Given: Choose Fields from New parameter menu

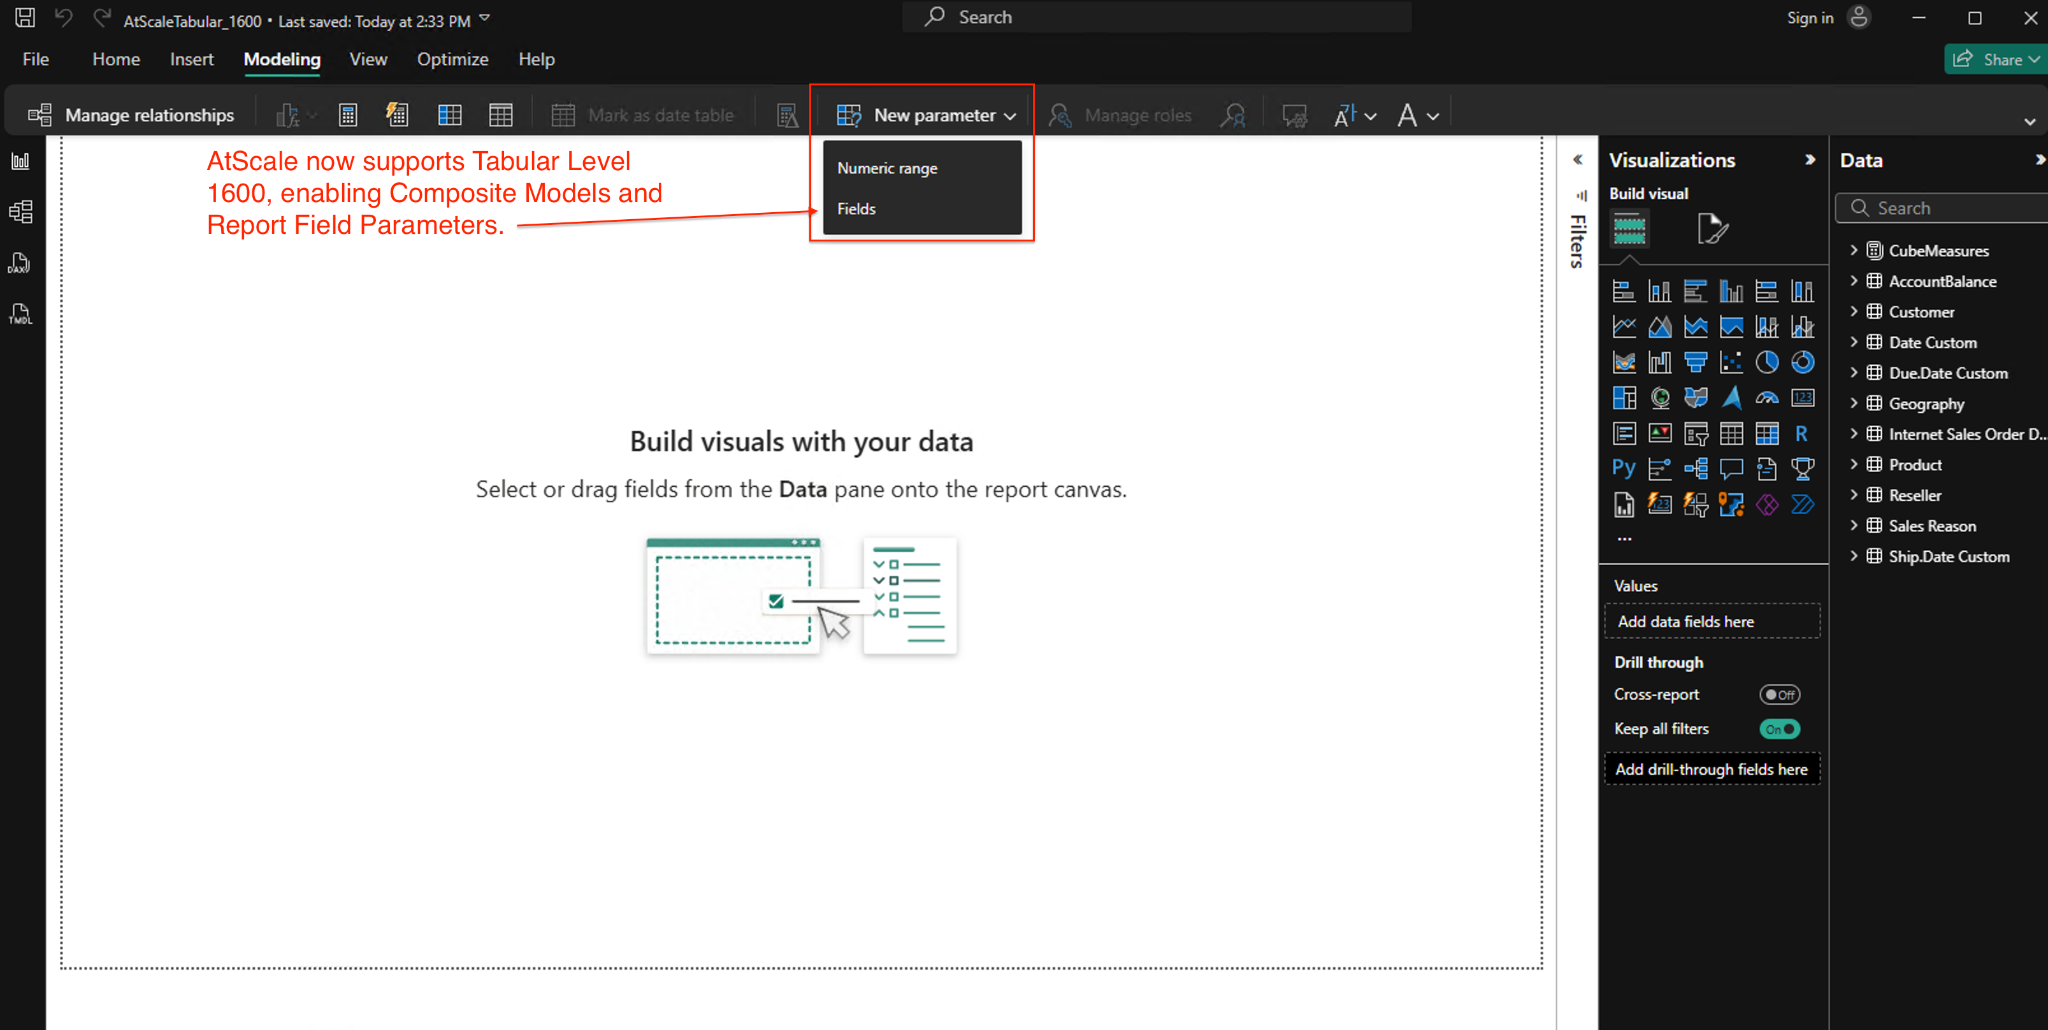Looking at the screenshot, I should [857, 209].
